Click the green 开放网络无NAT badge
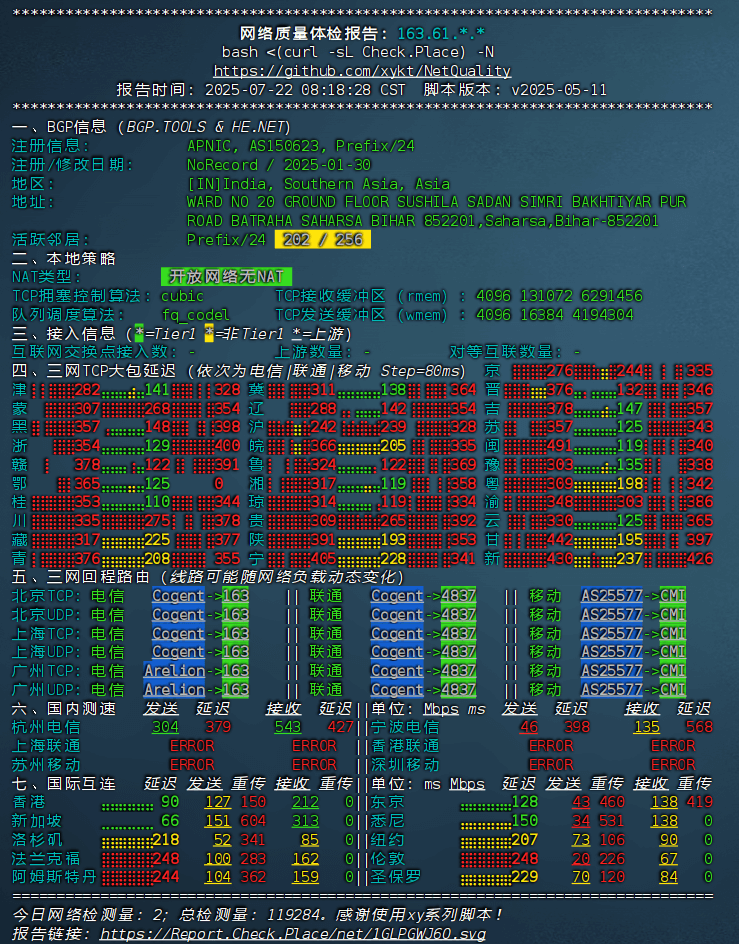This screenshot has height=944, width=739. [226, 277]
